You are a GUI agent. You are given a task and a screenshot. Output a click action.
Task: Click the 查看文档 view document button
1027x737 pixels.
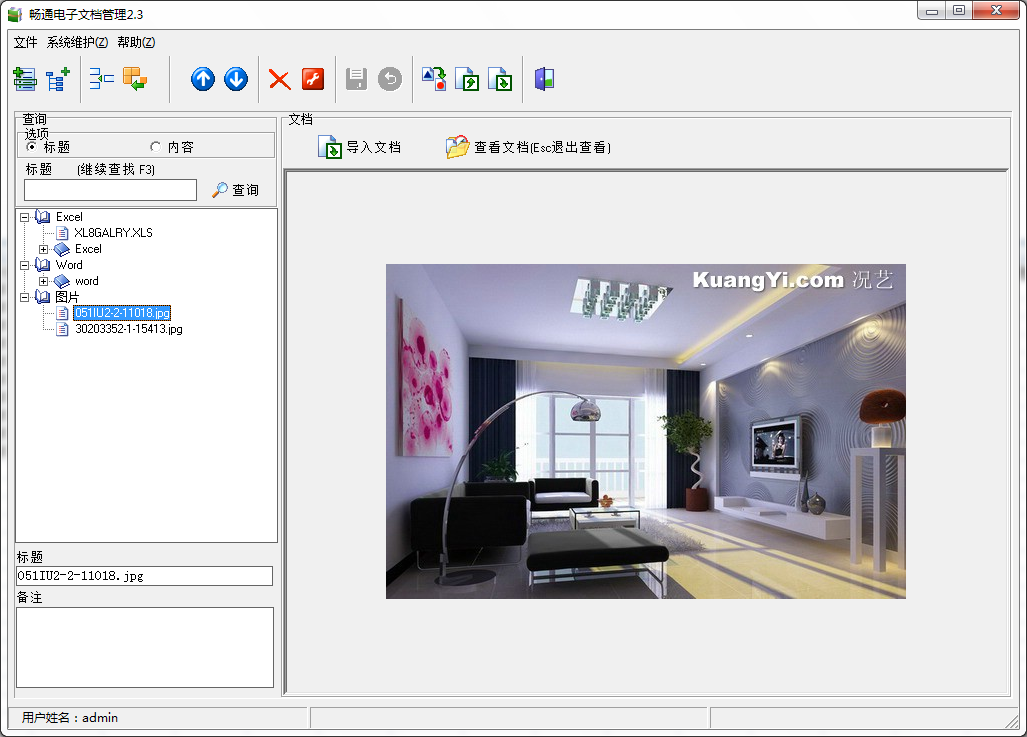pos(528,147)
